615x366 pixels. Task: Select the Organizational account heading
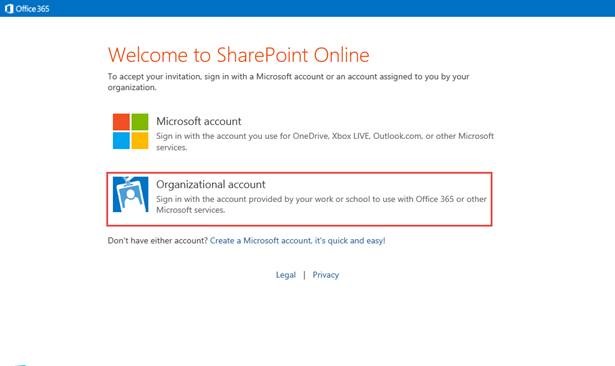click(x=211, y=184)
